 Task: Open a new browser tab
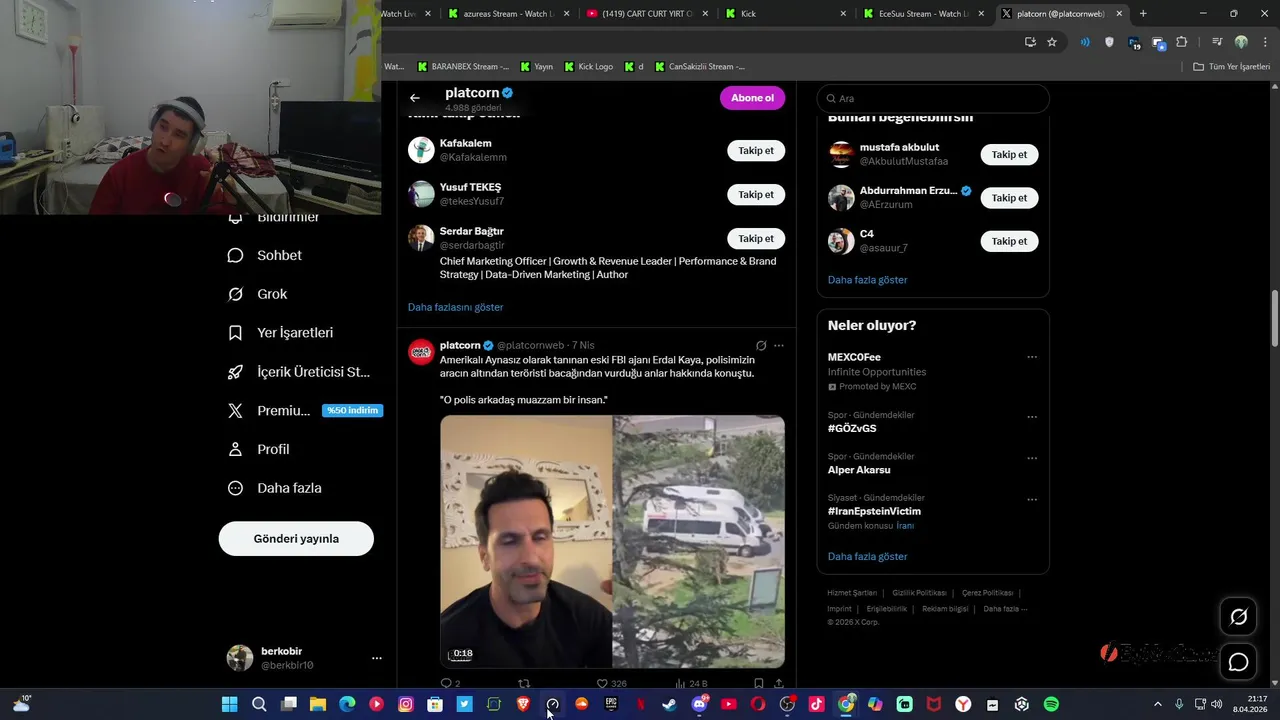pyautogui.click(x=1143, y=14)
